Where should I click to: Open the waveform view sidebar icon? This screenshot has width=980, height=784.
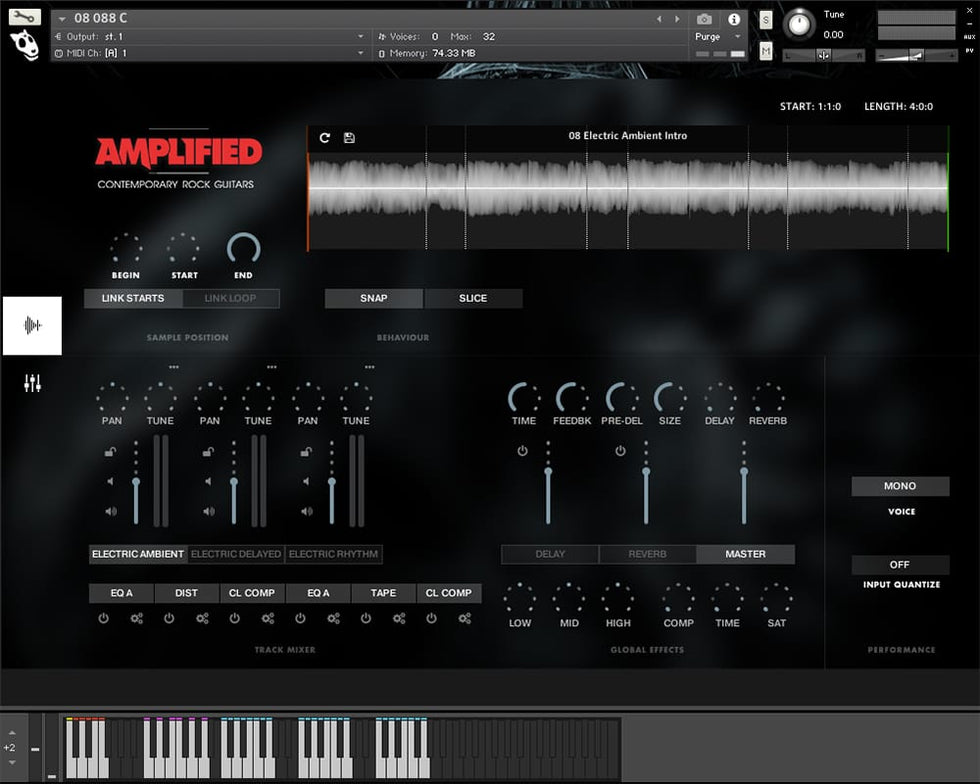click(x=32, y=326)
